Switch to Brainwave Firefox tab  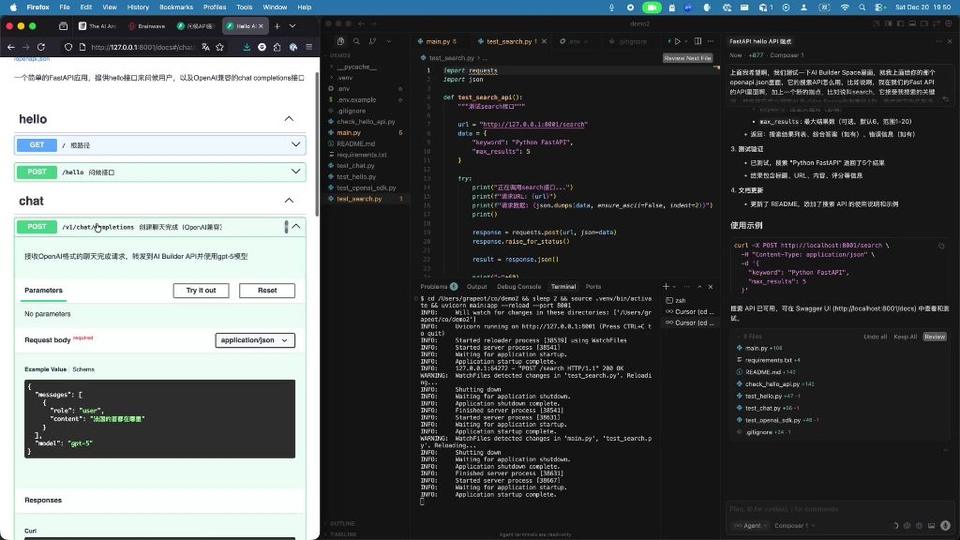click(148, 26)
